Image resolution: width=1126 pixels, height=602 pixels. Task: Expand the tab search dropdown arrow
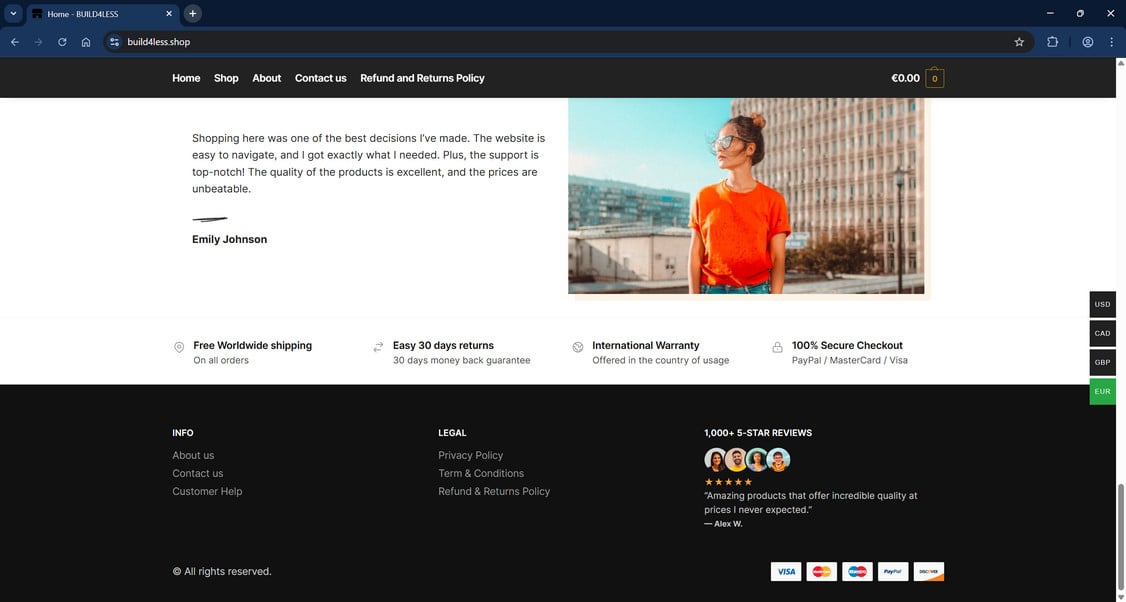click(x=14, y=14)
